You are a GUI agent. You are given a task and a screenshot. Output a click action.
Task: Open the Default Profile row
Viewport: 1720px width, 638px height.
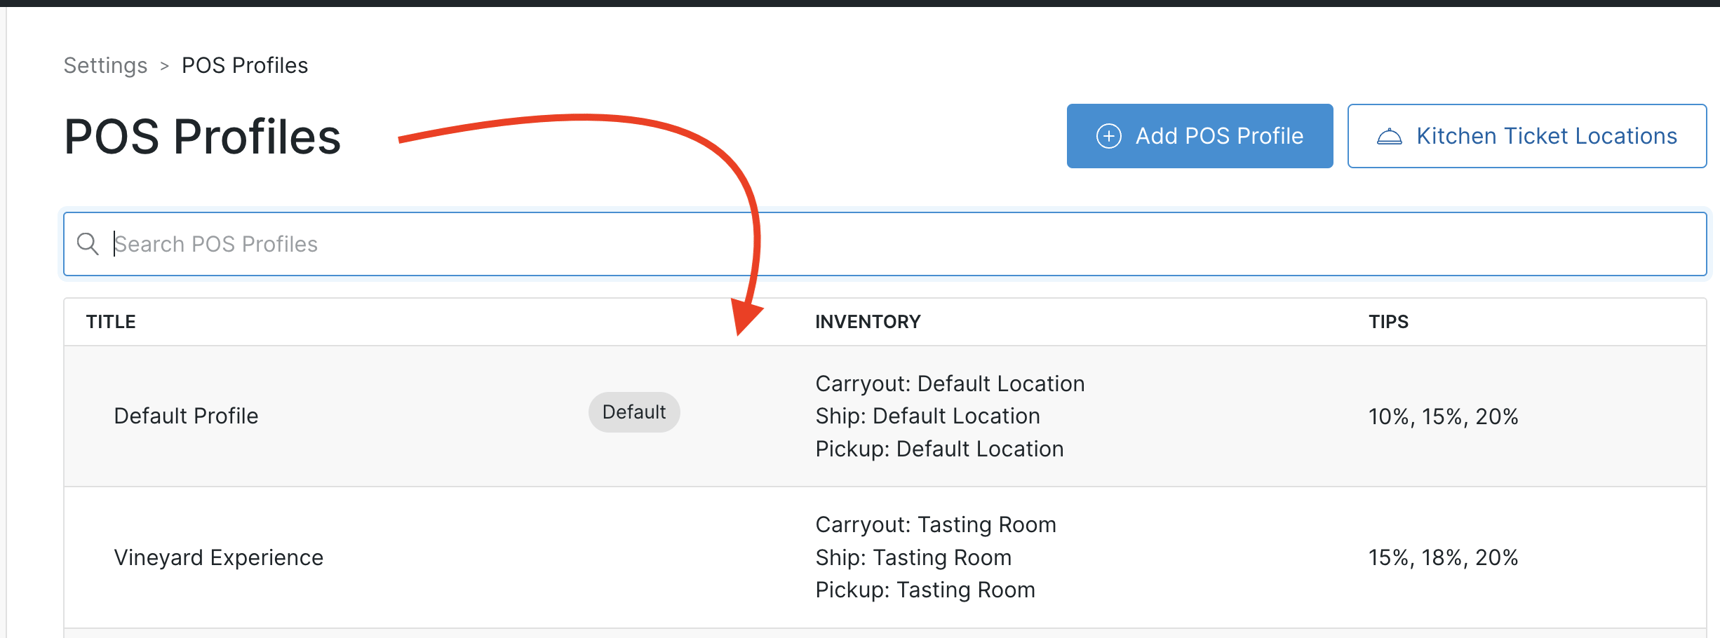click(x=186, y=416)
